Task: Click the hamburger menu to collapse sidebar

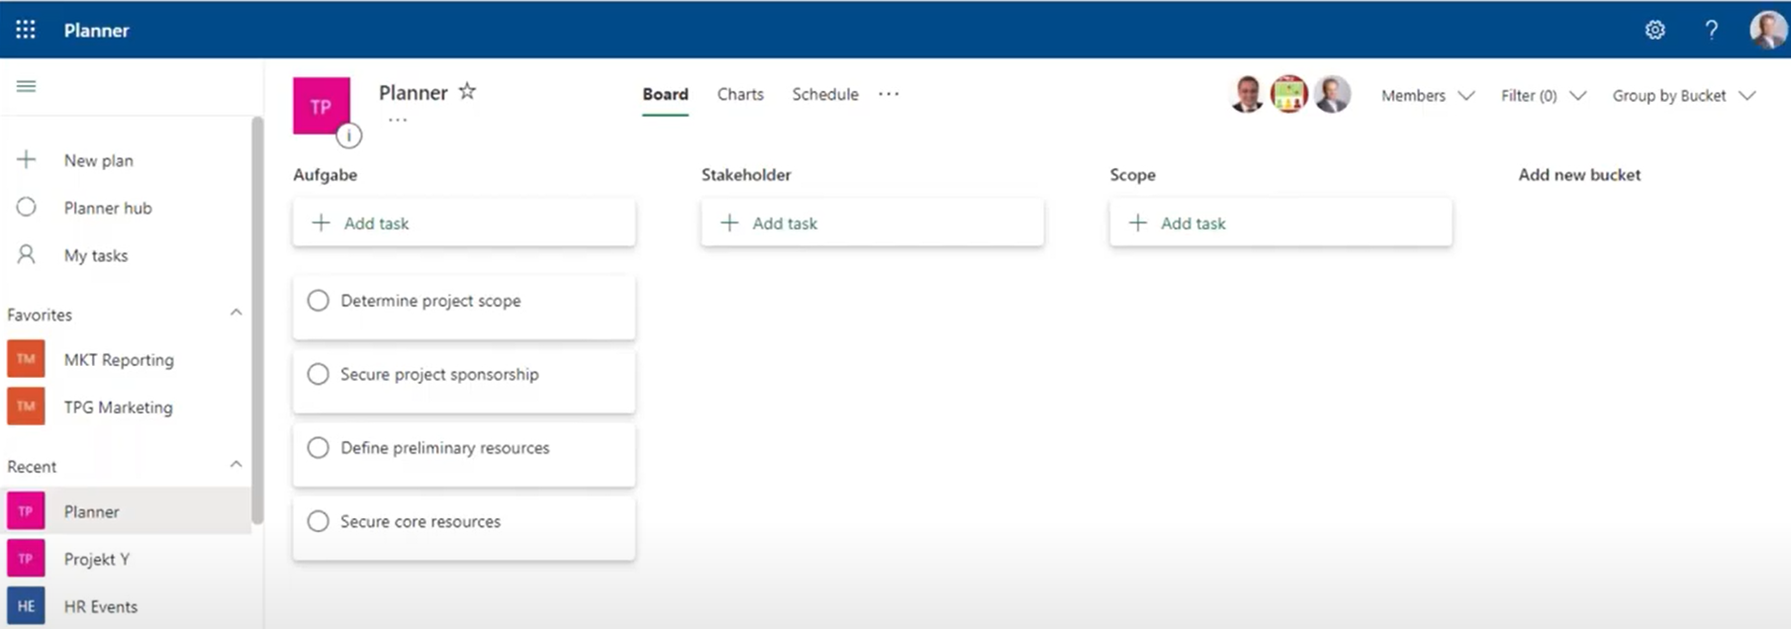Action: click(x=26, y=86)
